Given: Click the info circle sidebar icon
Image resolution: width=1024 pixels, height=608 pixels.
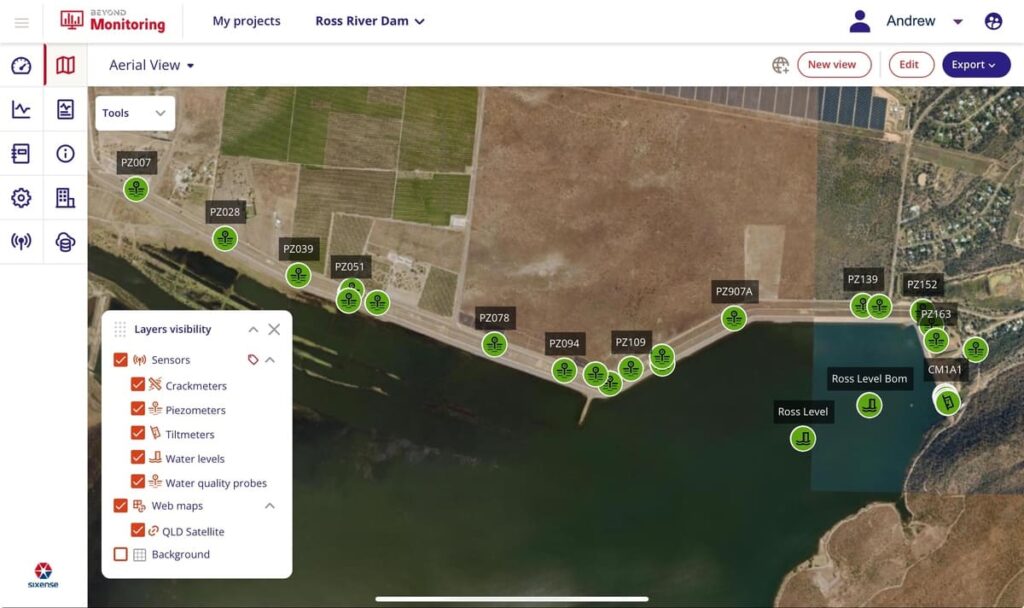Looking at the screenshot, I should point(66,154).
